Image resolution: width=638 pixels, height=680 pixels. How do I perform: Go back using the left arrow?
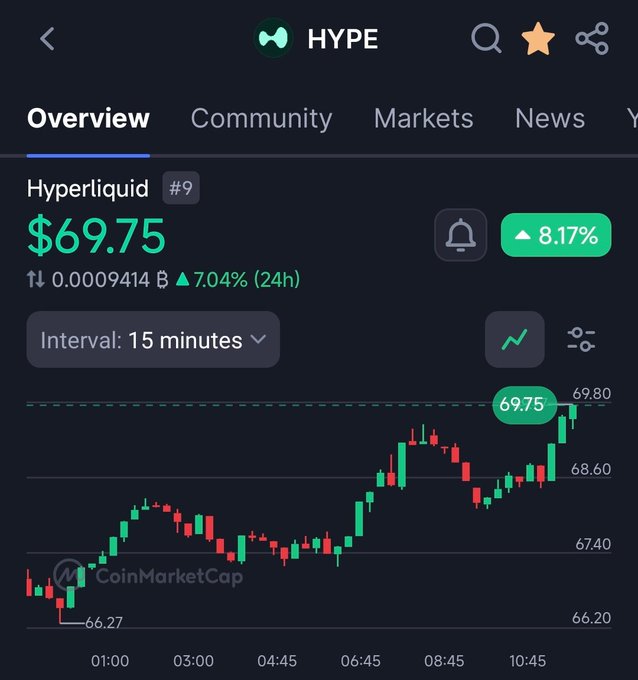47,39
